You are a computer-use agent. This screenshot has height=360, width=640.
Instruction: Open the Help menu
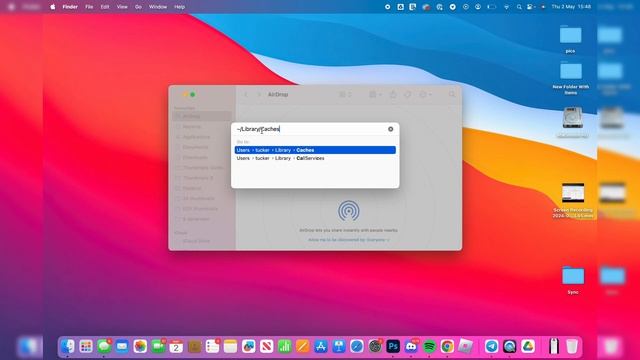pos(180,7)
